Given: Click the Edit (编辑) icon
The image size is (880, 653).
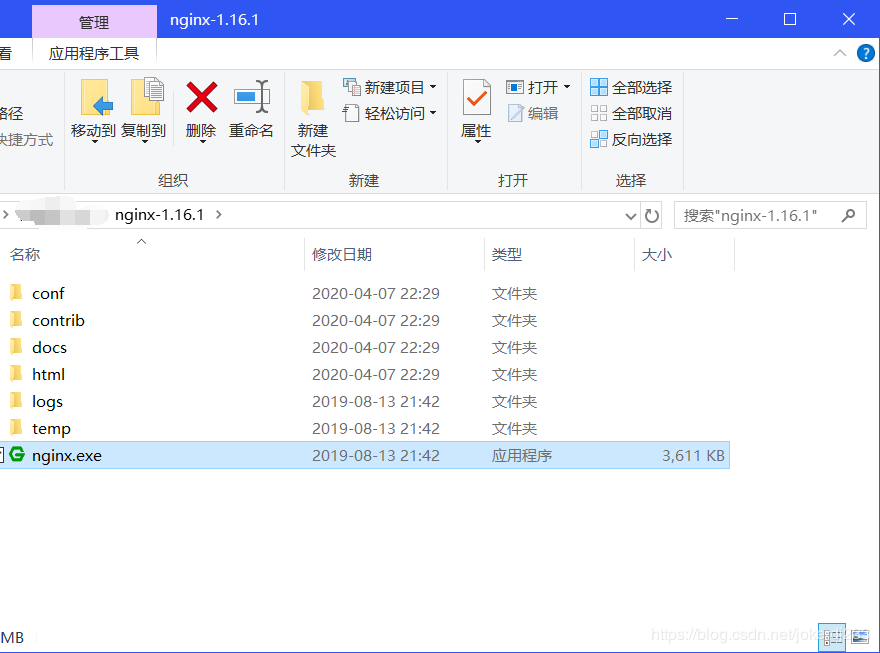Looking at the screenshot, I should [x=516, y=113].
